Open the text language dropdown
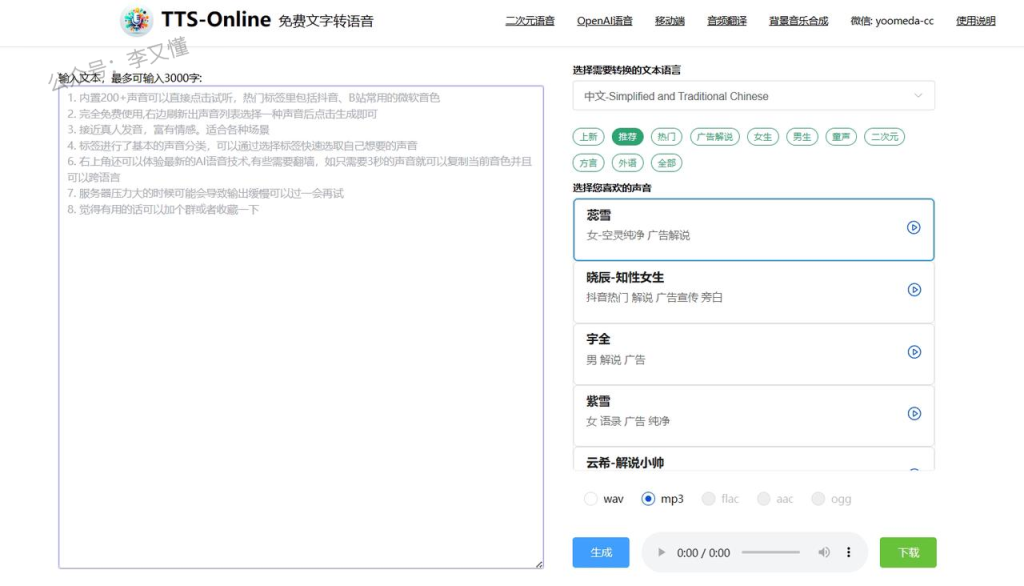 click(x=753, y=96)
